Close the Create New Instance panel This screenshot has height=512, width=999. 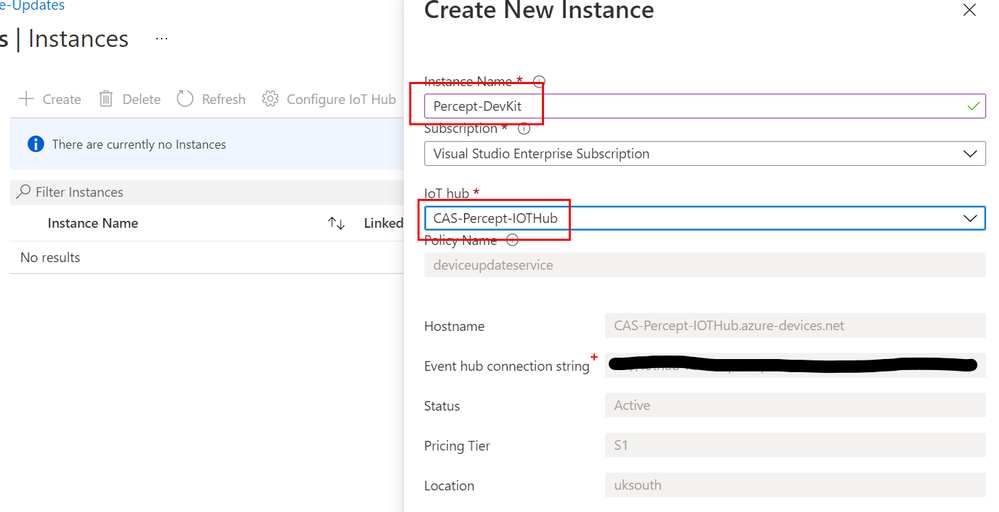click(x=969, y=10)
